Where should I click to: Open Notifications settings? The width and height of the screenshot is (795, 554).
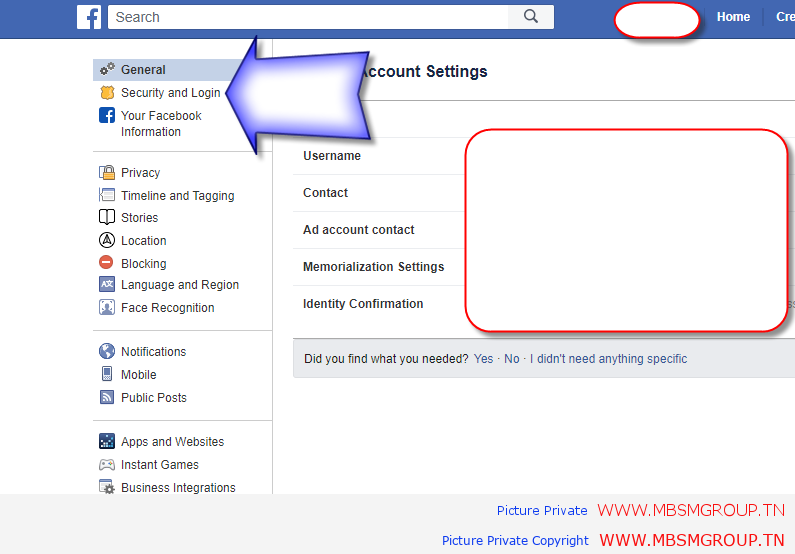(x=153, y=352)
